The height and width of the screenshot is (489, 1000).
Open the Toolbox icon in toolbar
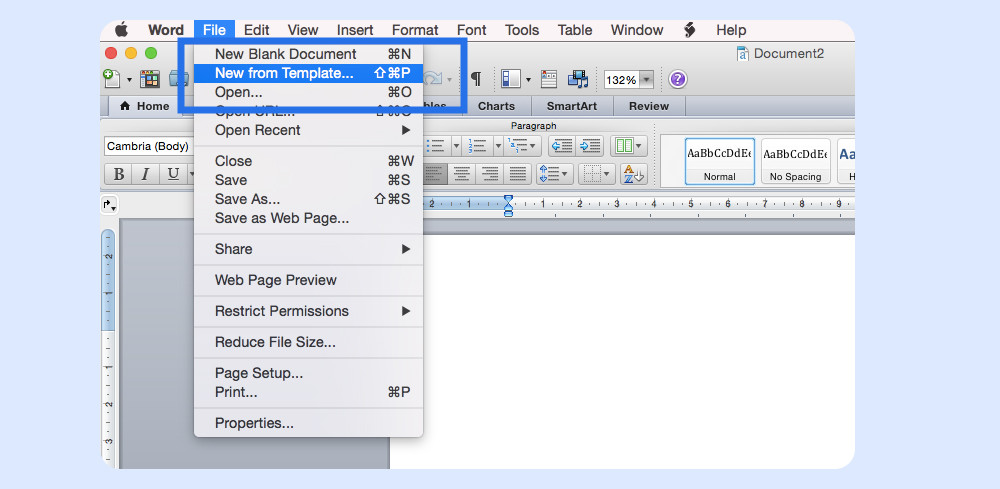point(549,79)
